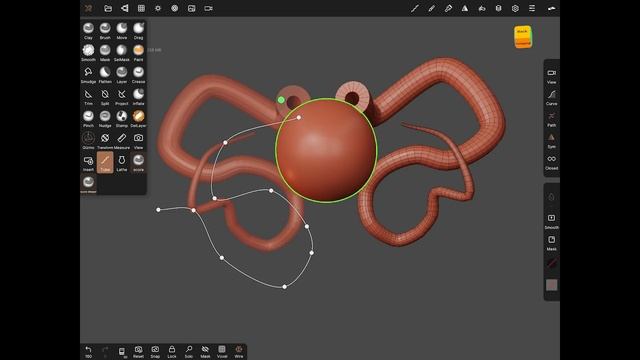Select the Layer tool
Viewport: 640px width, 360px height.
(x=122, y=75)
